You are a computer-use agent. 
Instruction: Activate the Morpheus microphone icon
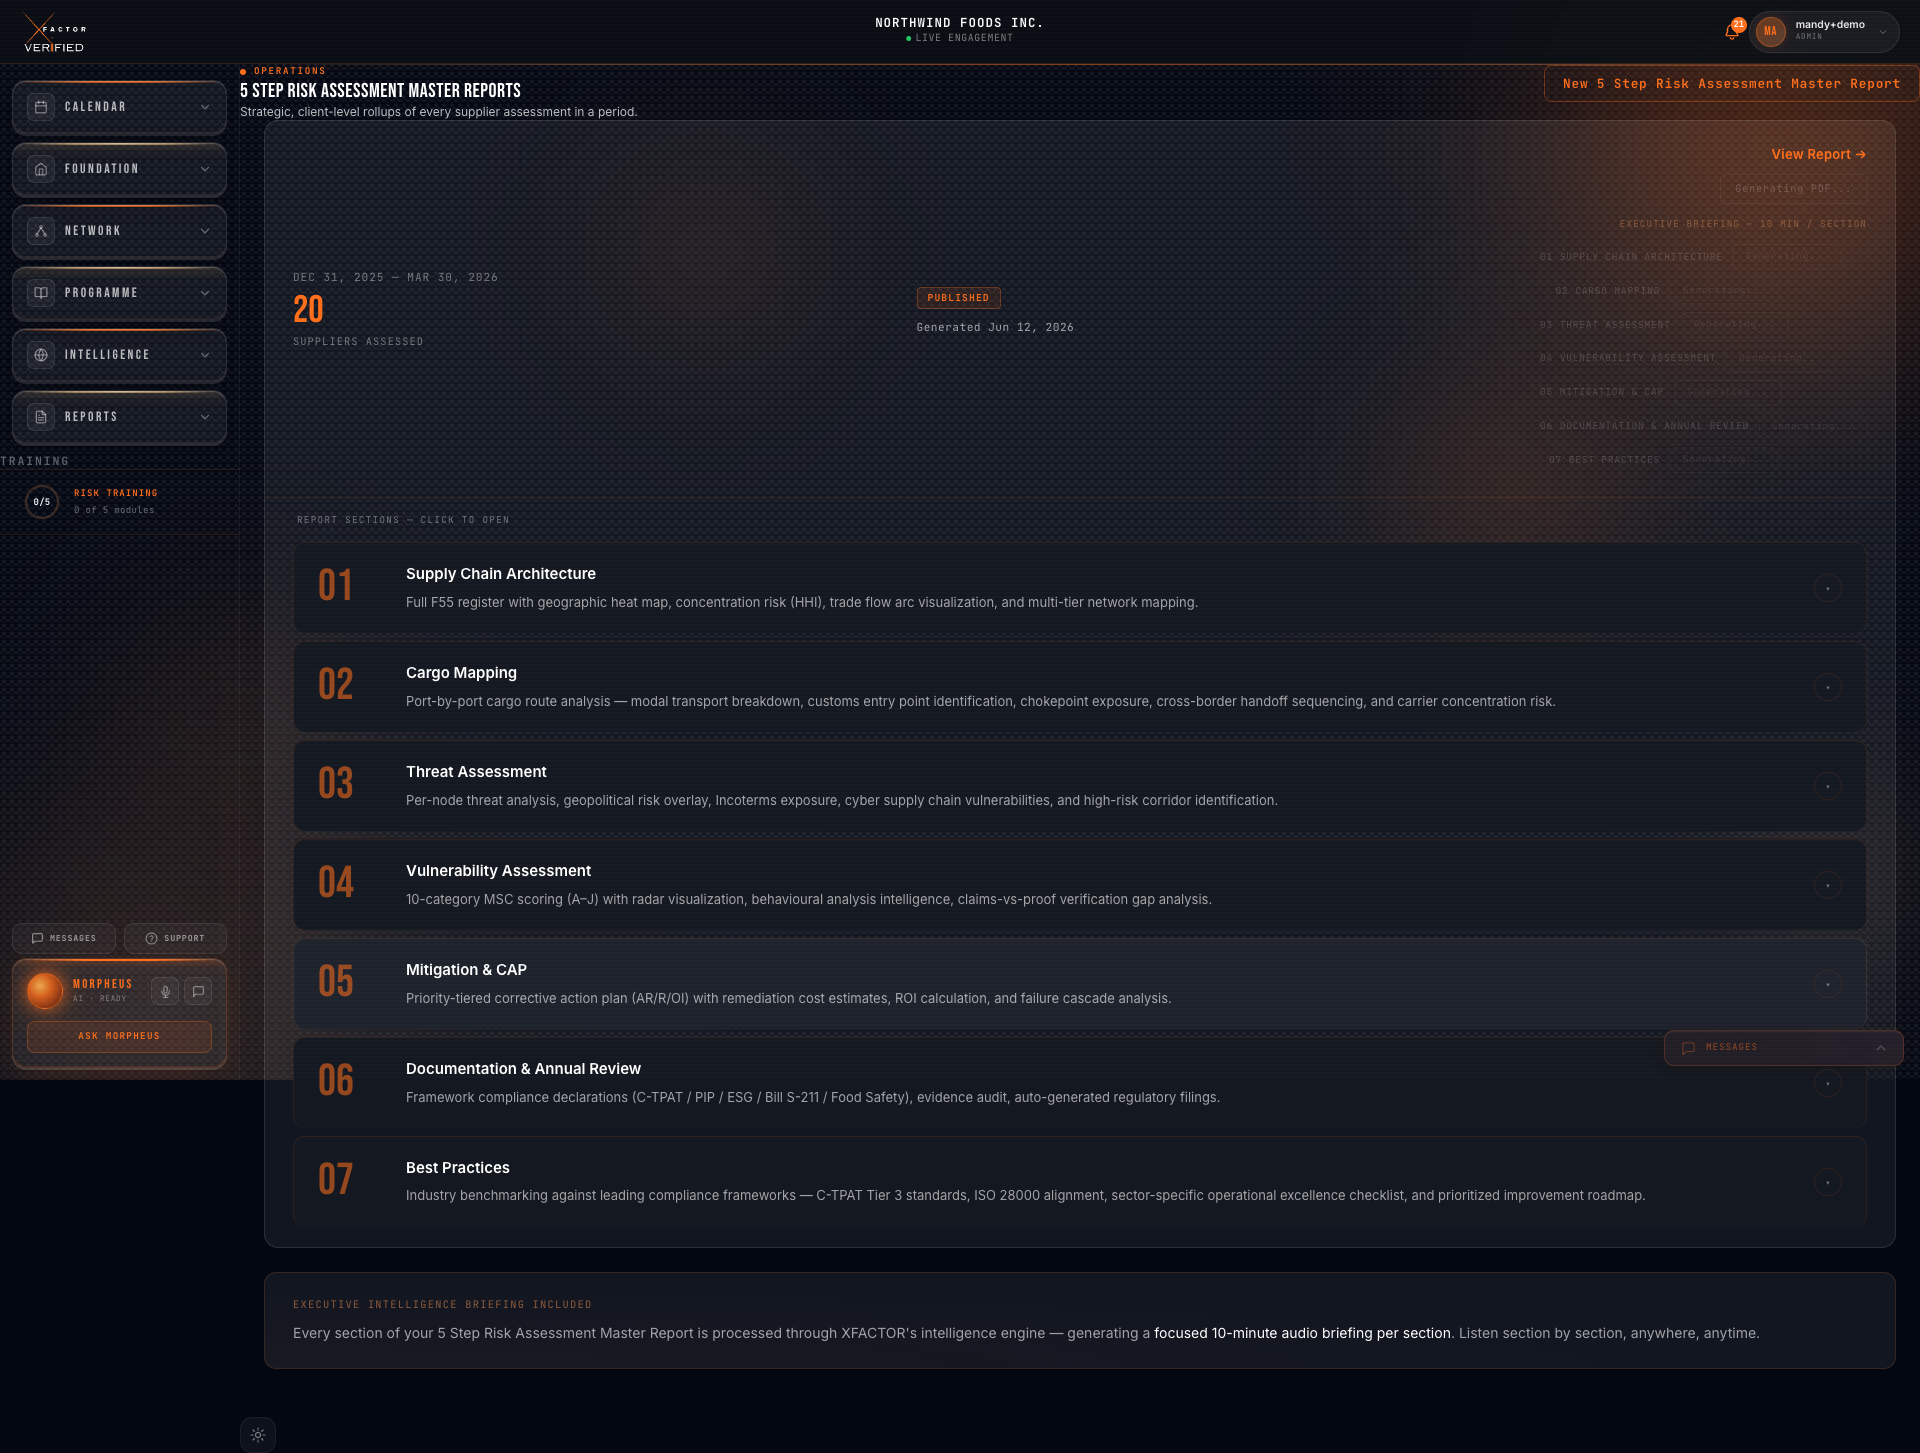coord(165,991)
